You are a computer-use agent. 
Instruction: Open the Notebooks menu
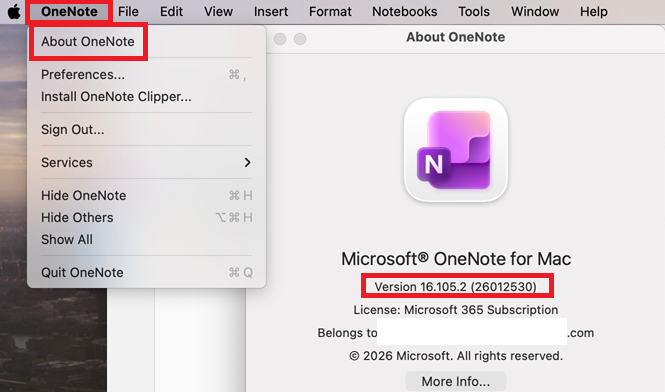405,11
